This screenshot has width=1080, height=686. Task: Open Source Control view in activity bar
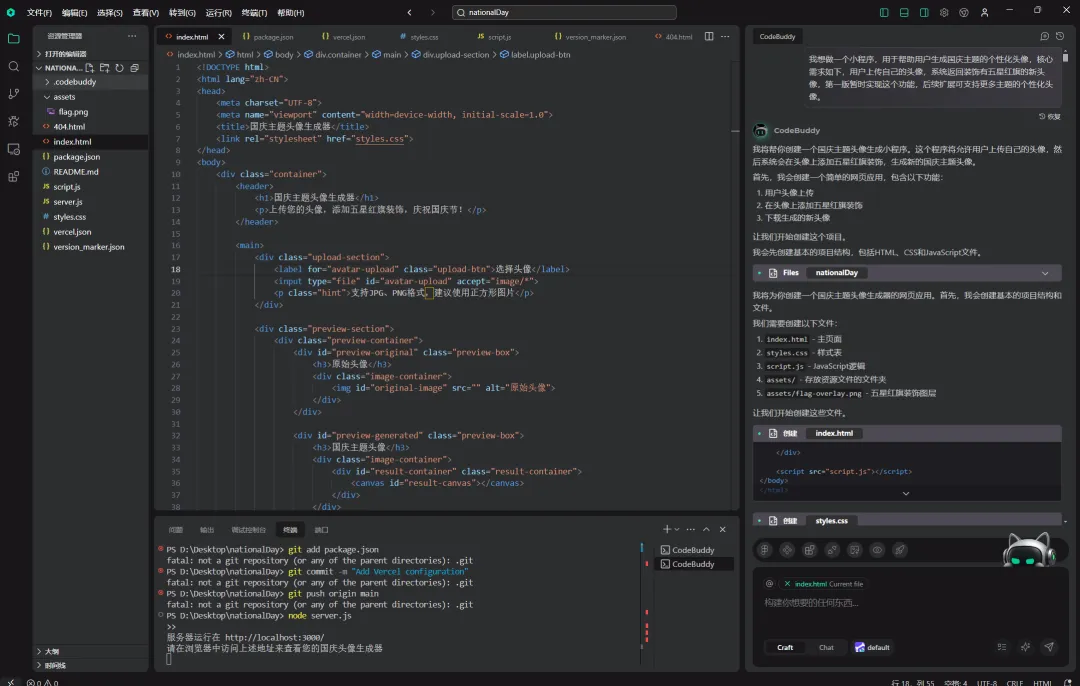tap(14, 94)
